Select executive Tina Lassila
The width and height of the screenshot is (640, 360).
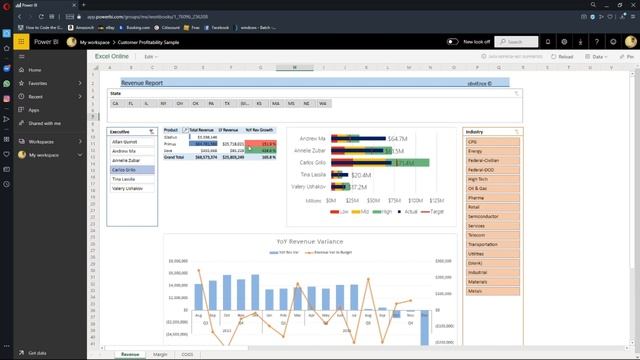132,179
